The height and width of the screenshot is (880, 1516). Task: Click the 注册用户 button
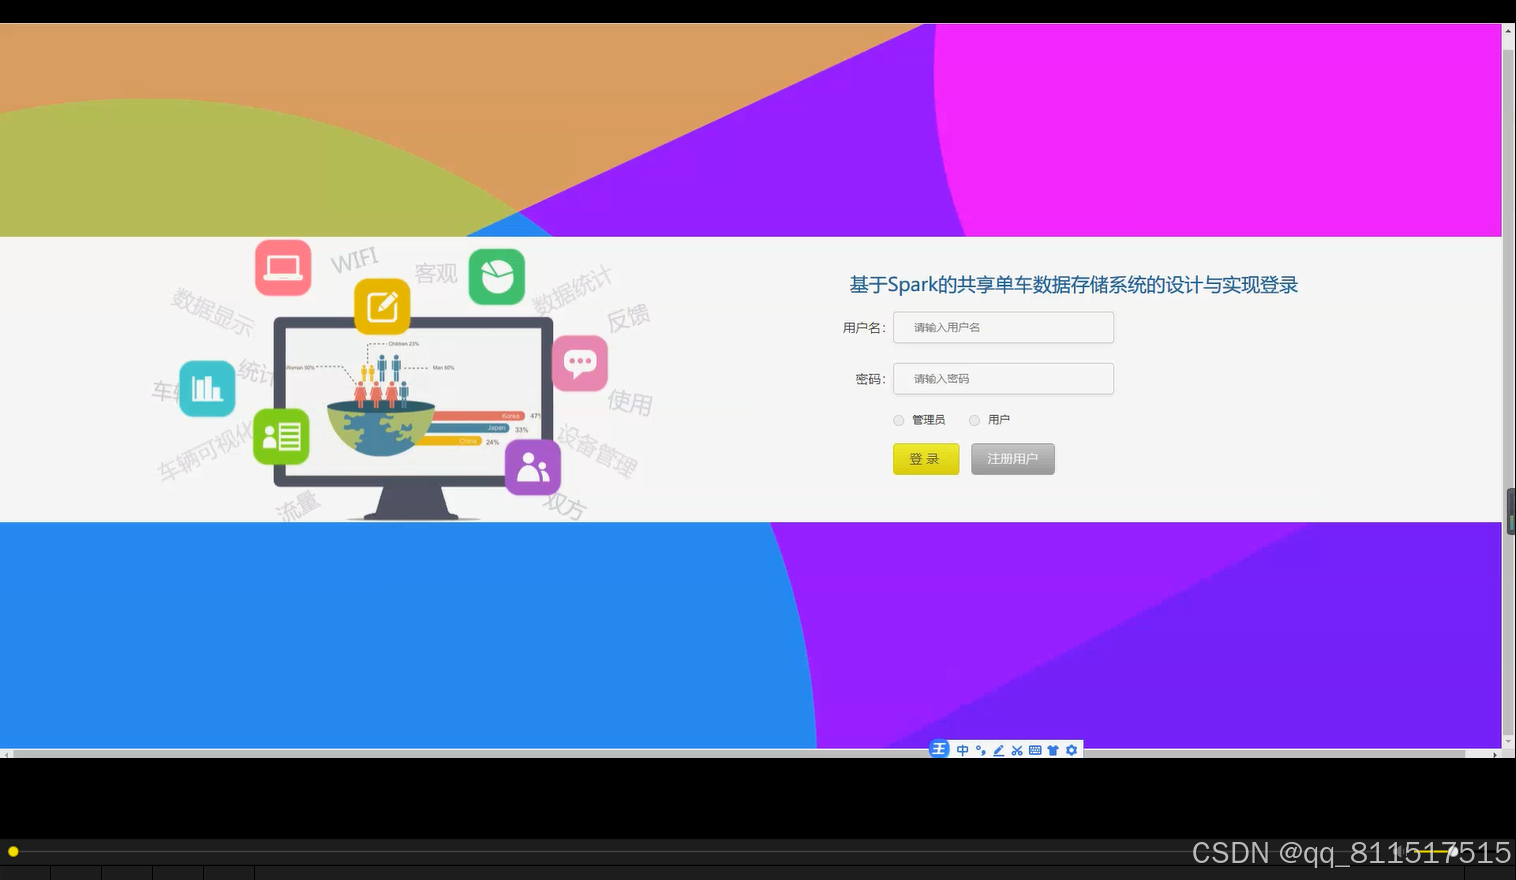coord(1013,459)
